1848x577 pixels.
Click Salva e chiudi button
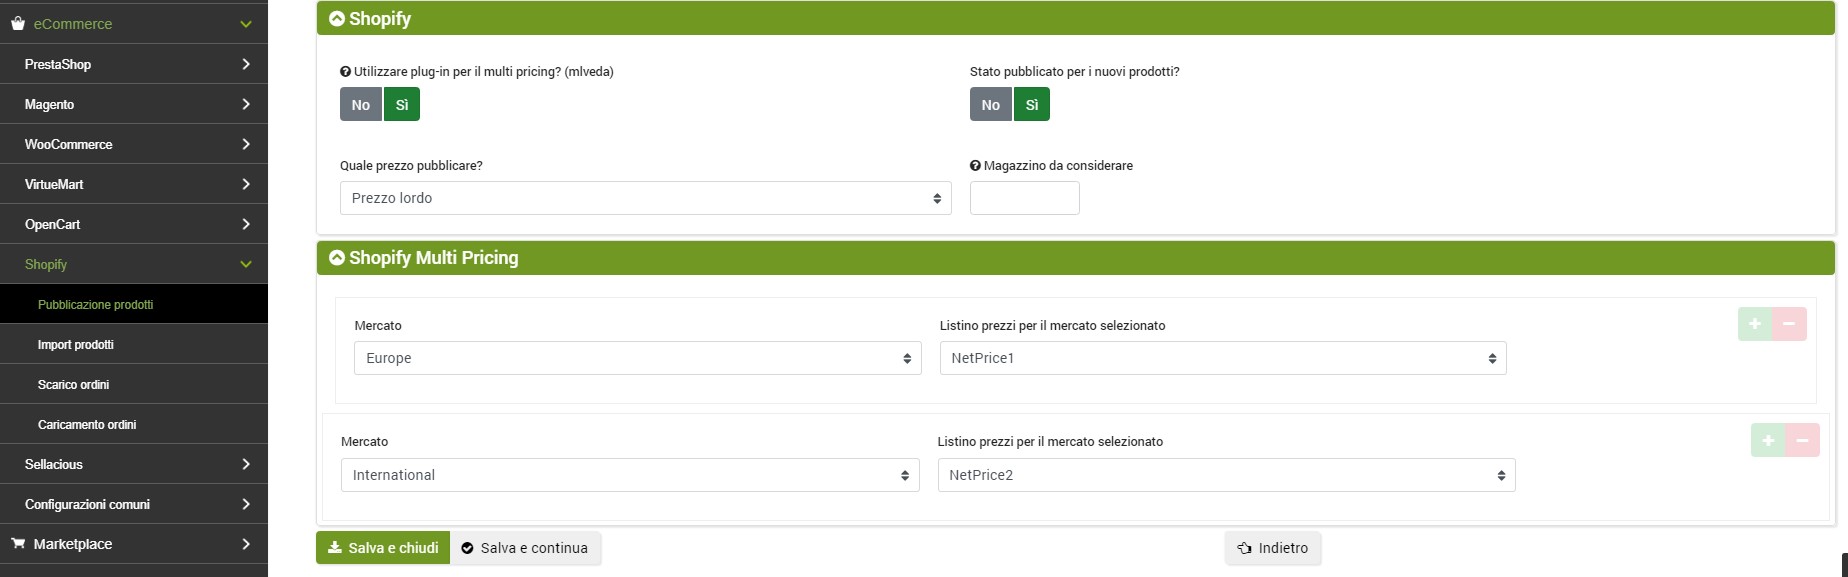tap(383, 548)
